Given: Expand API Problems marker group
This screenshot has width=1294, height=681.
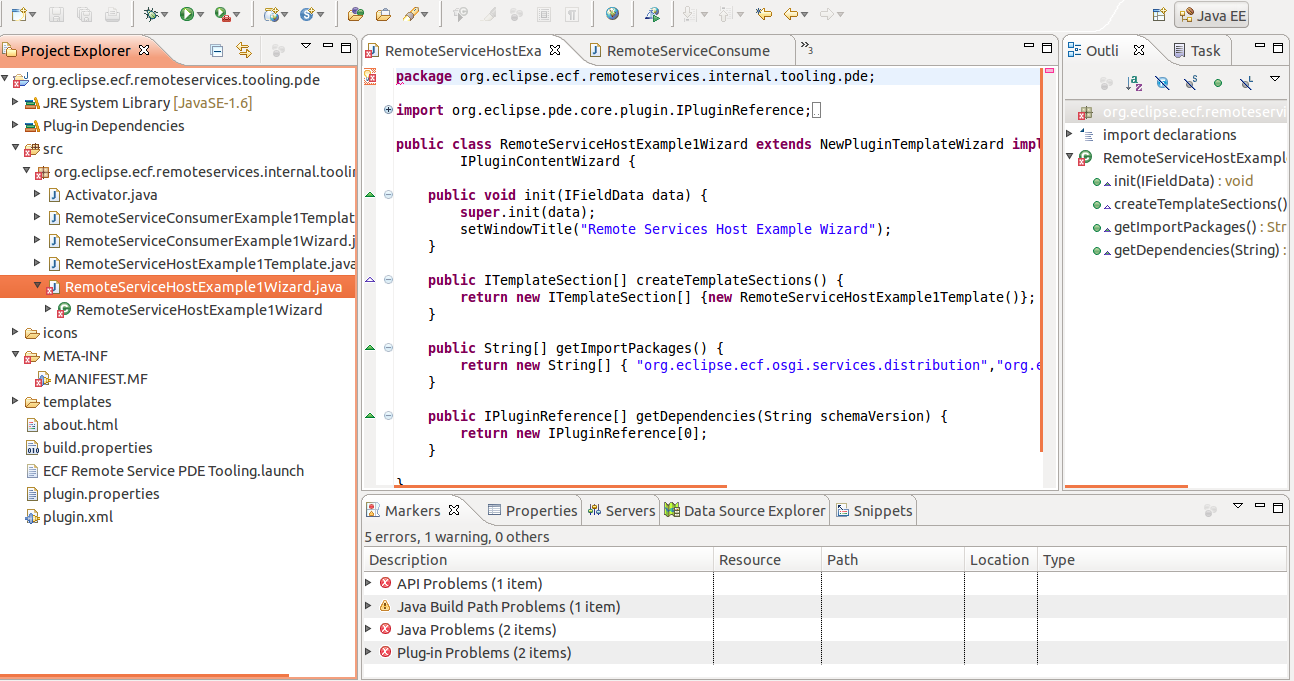Looking at the screenshot, I should pyautogui.click(x=369, y=583).
